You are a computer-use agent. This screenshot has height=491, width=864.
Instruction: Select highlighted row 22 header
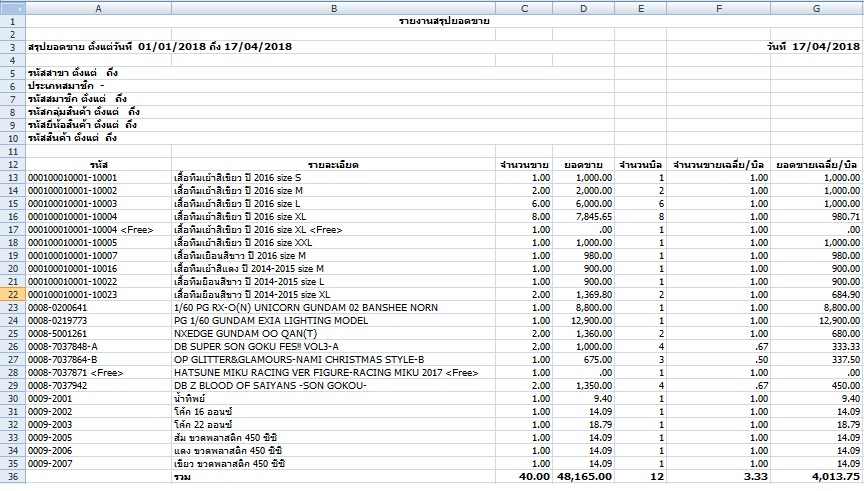click(x=13, y=294)
